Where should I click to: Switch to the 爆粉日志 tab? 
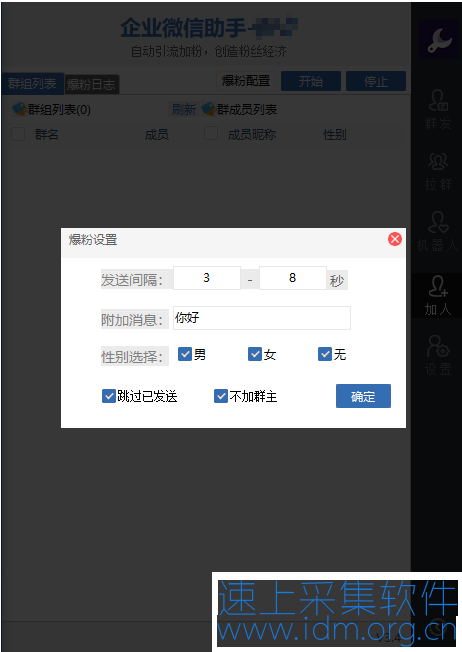coord(91,84)
